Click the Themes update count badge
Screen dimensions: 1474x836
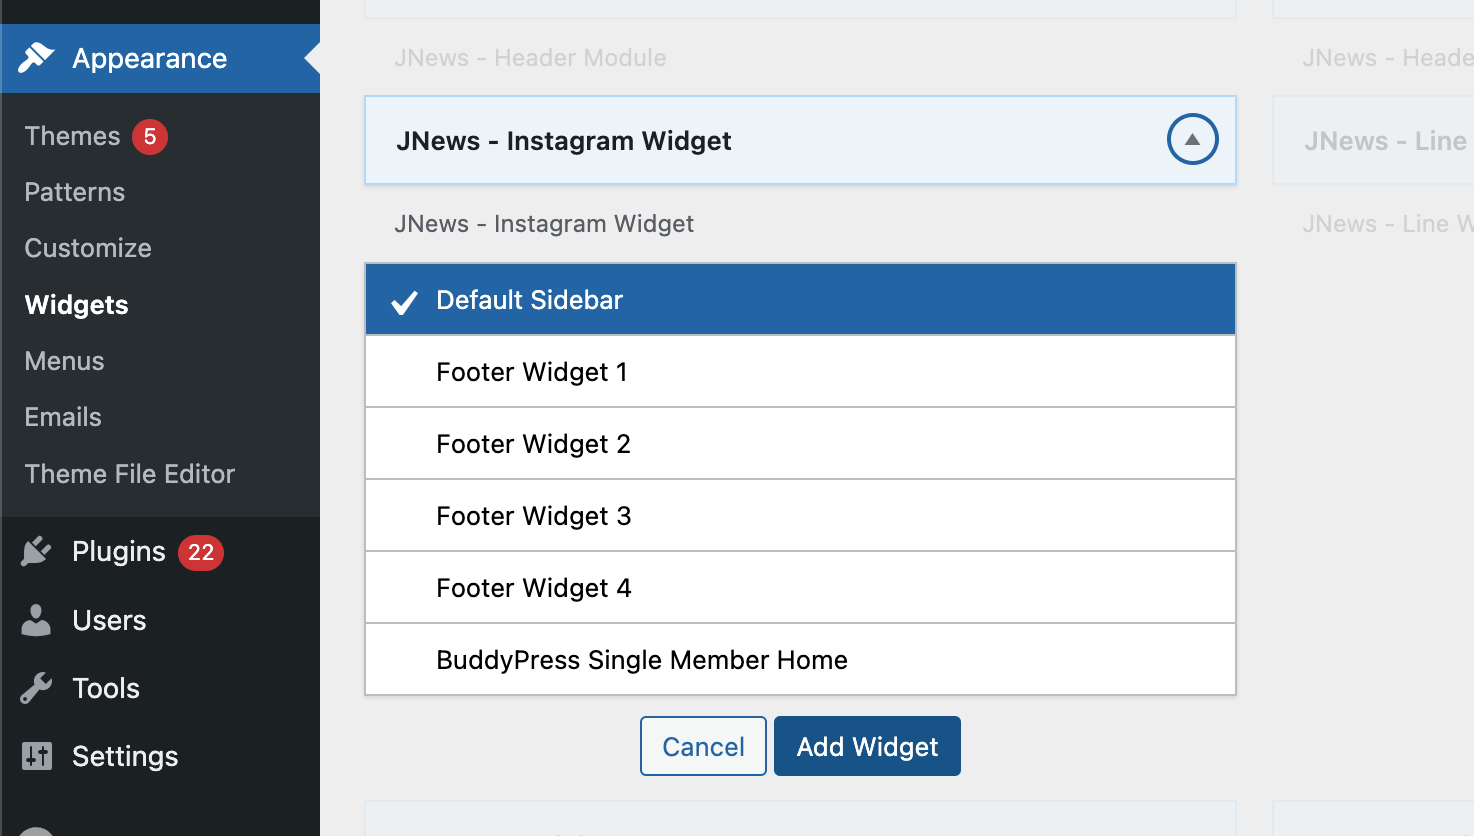tap(150, 136)
